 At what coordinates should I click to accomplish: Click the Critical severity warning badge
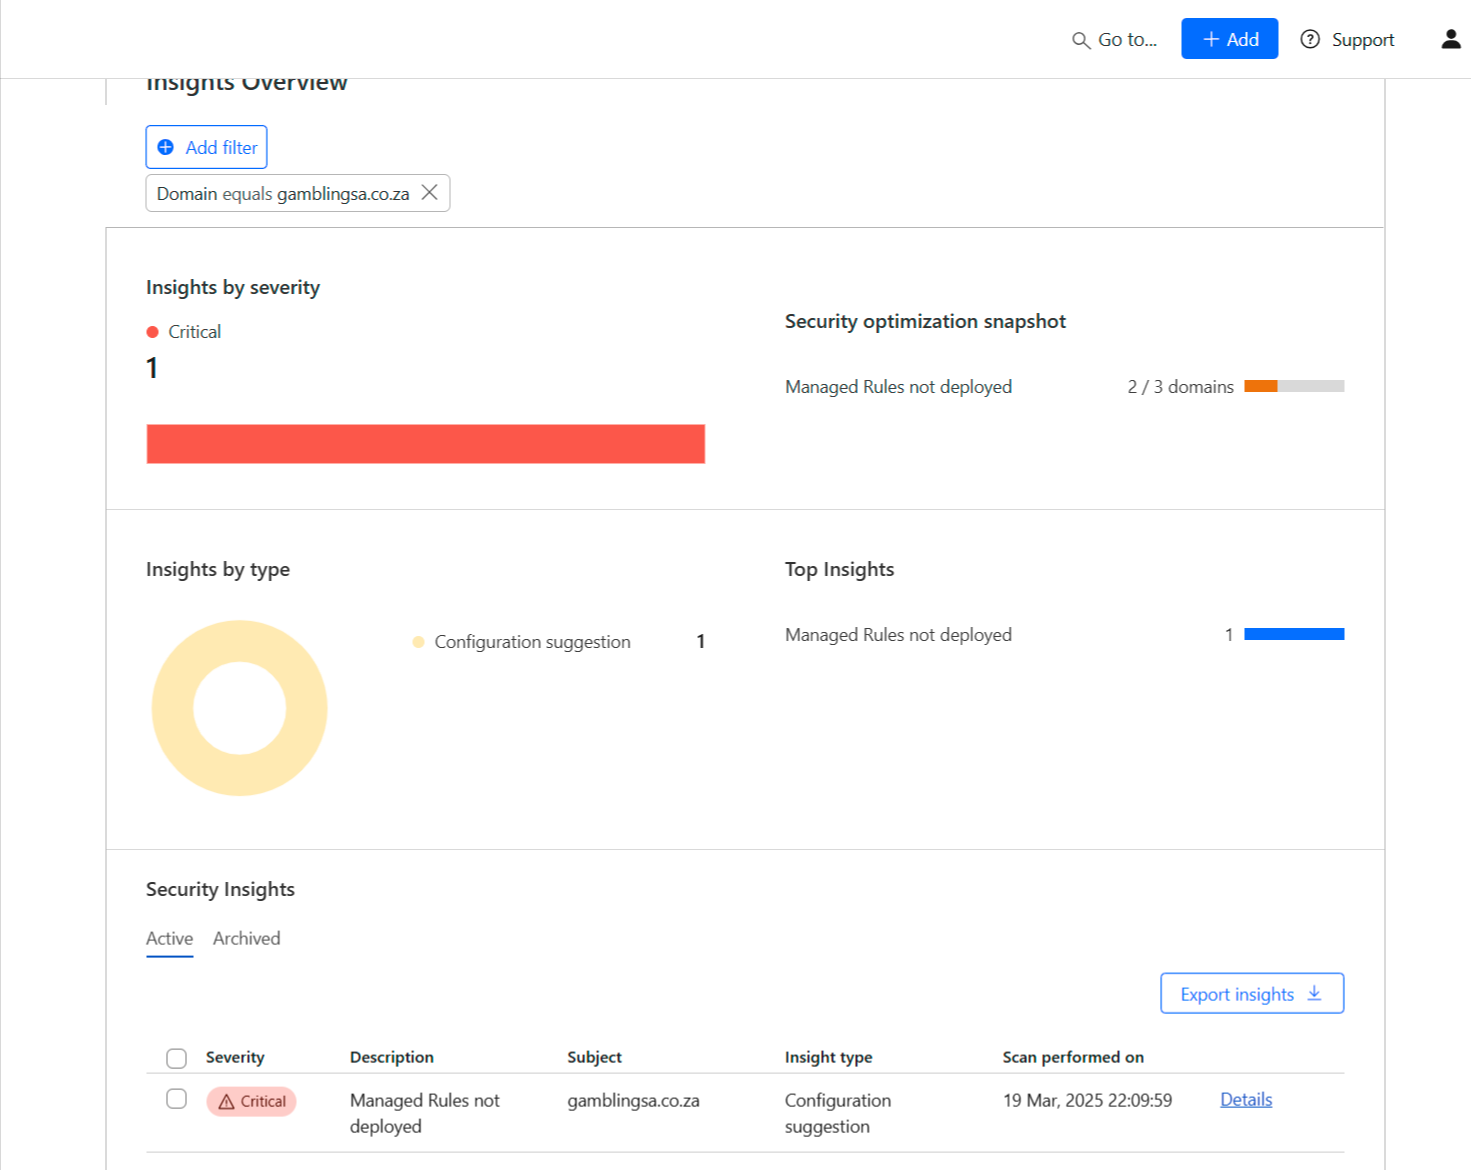pyautogui.click(x=251, y=1101)
